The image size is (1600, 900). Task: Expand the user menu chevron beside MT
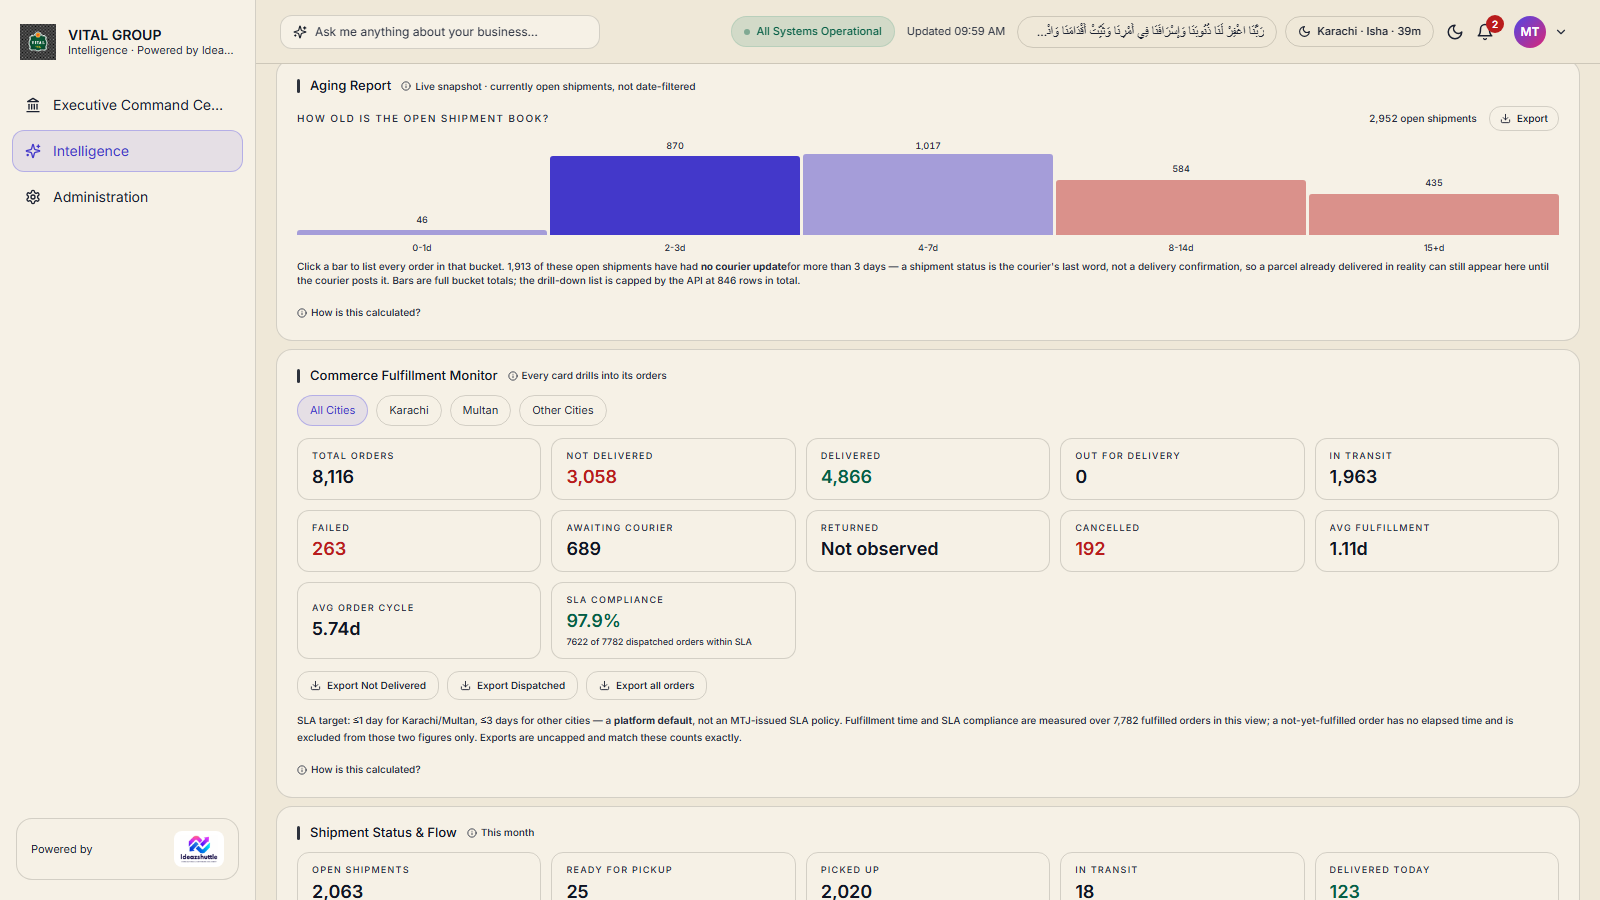[x=1561, y=32]
